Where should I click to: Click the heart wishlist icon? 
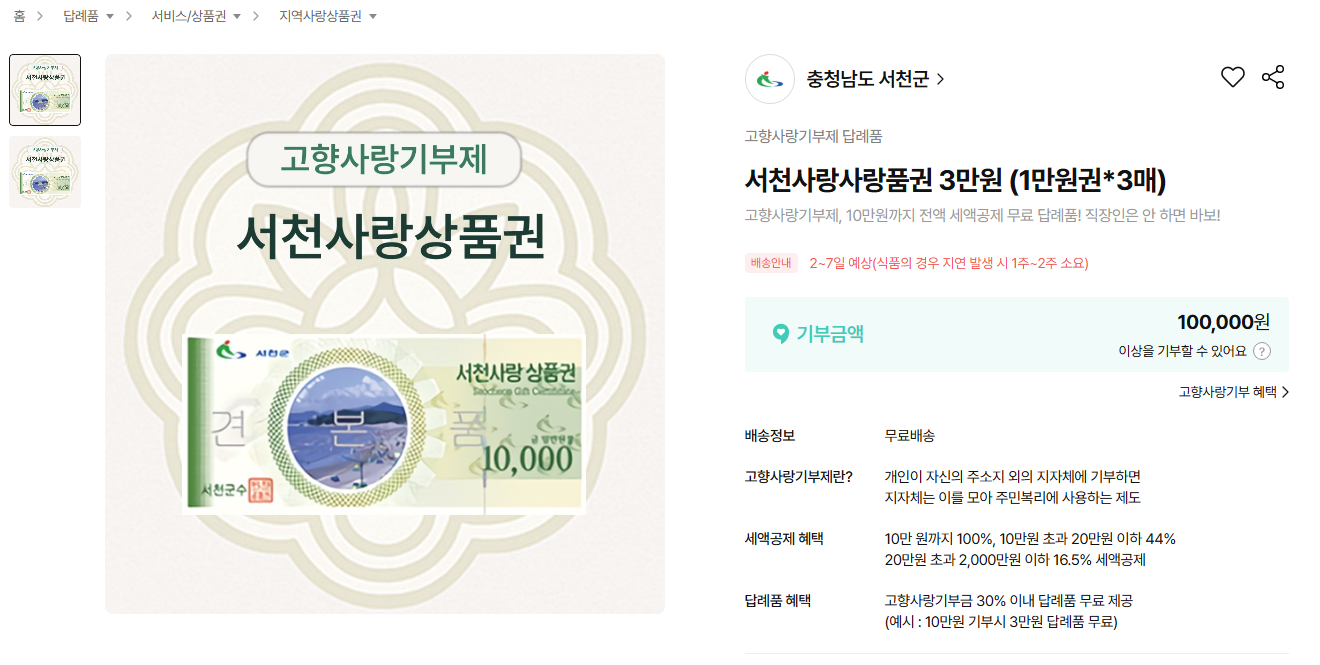click(1232, 77)
